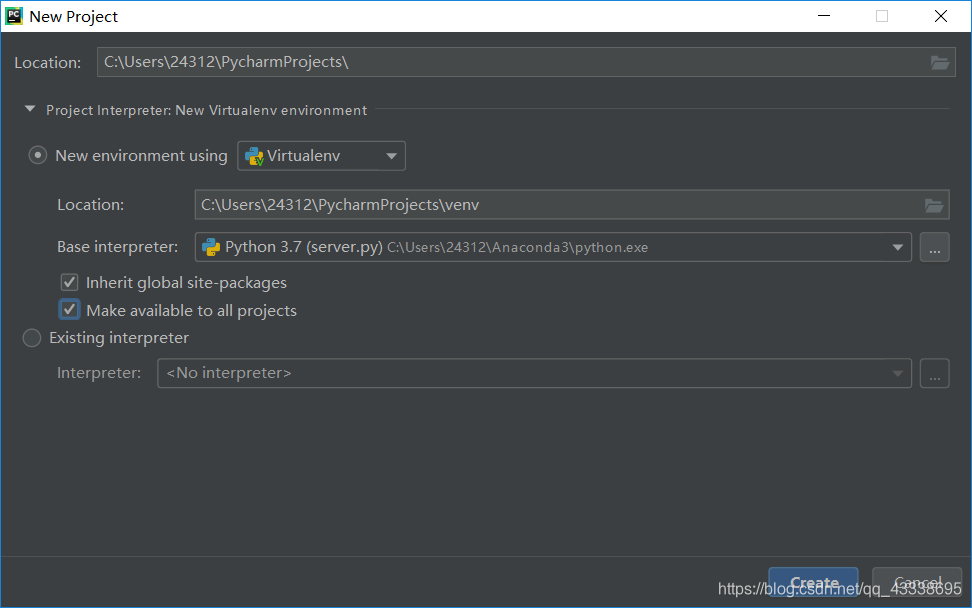Click the Virtualenv icon in environment dropdown
This screenshot has width=972, height=608.
tap(254, 156)
